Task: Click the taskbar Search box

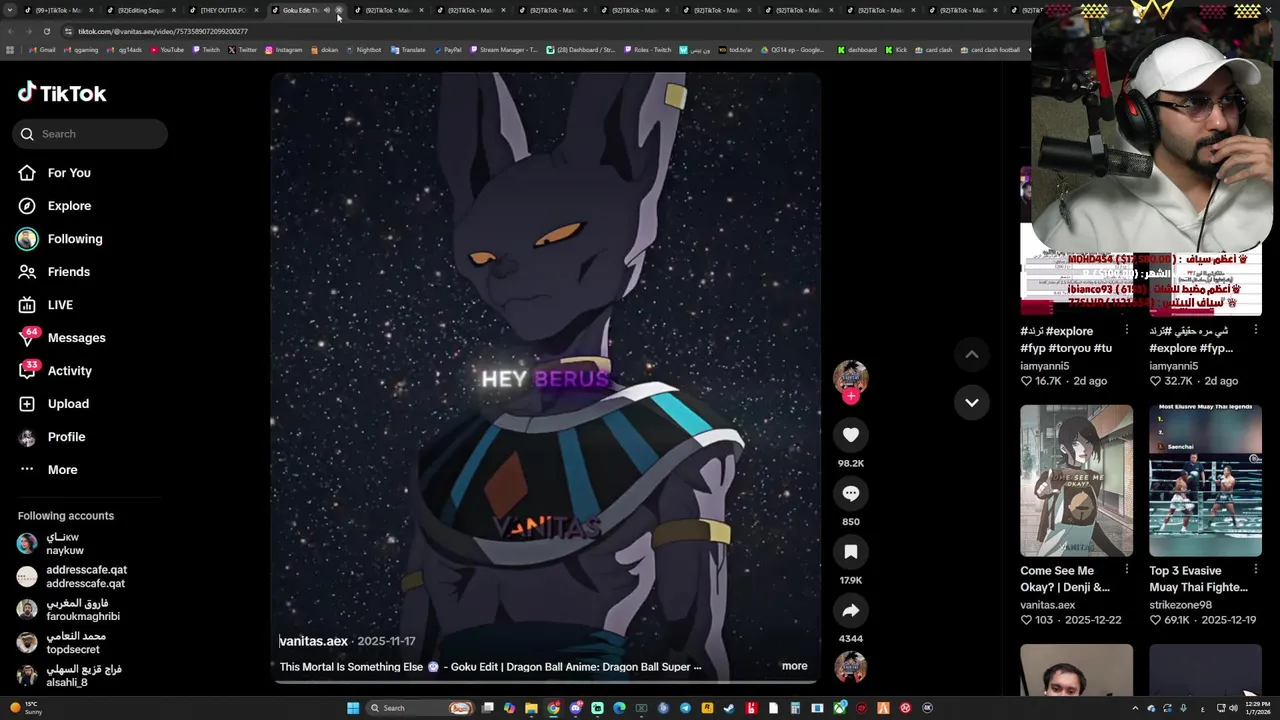Action: point(420,708)
